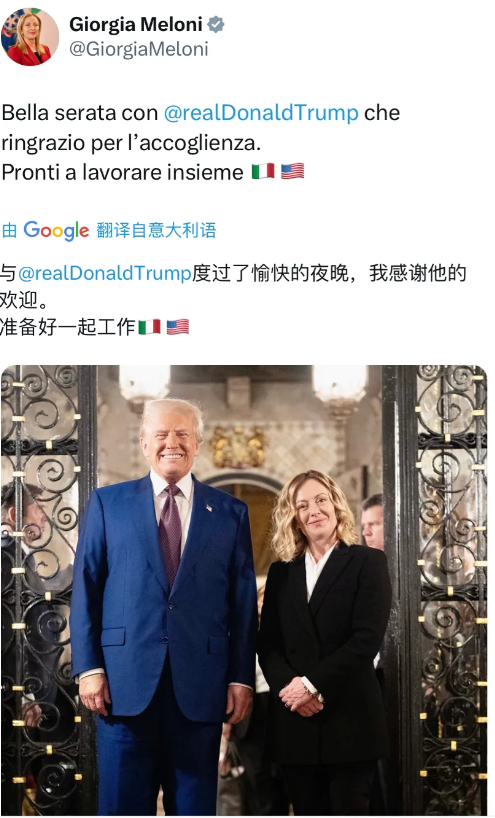The width and height of the screenshot is (495, 818).
Task: Click the US flag emoji in Chinese translation
Action: [x=178, y=327]
